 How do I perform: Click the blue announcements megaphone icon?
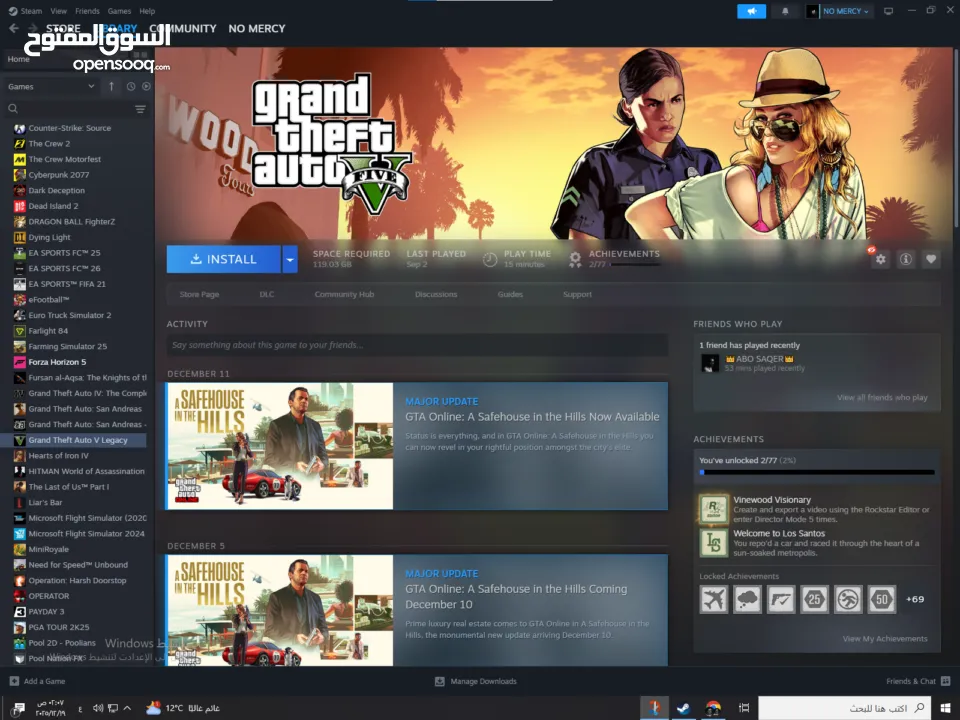(x=751, y=11)
